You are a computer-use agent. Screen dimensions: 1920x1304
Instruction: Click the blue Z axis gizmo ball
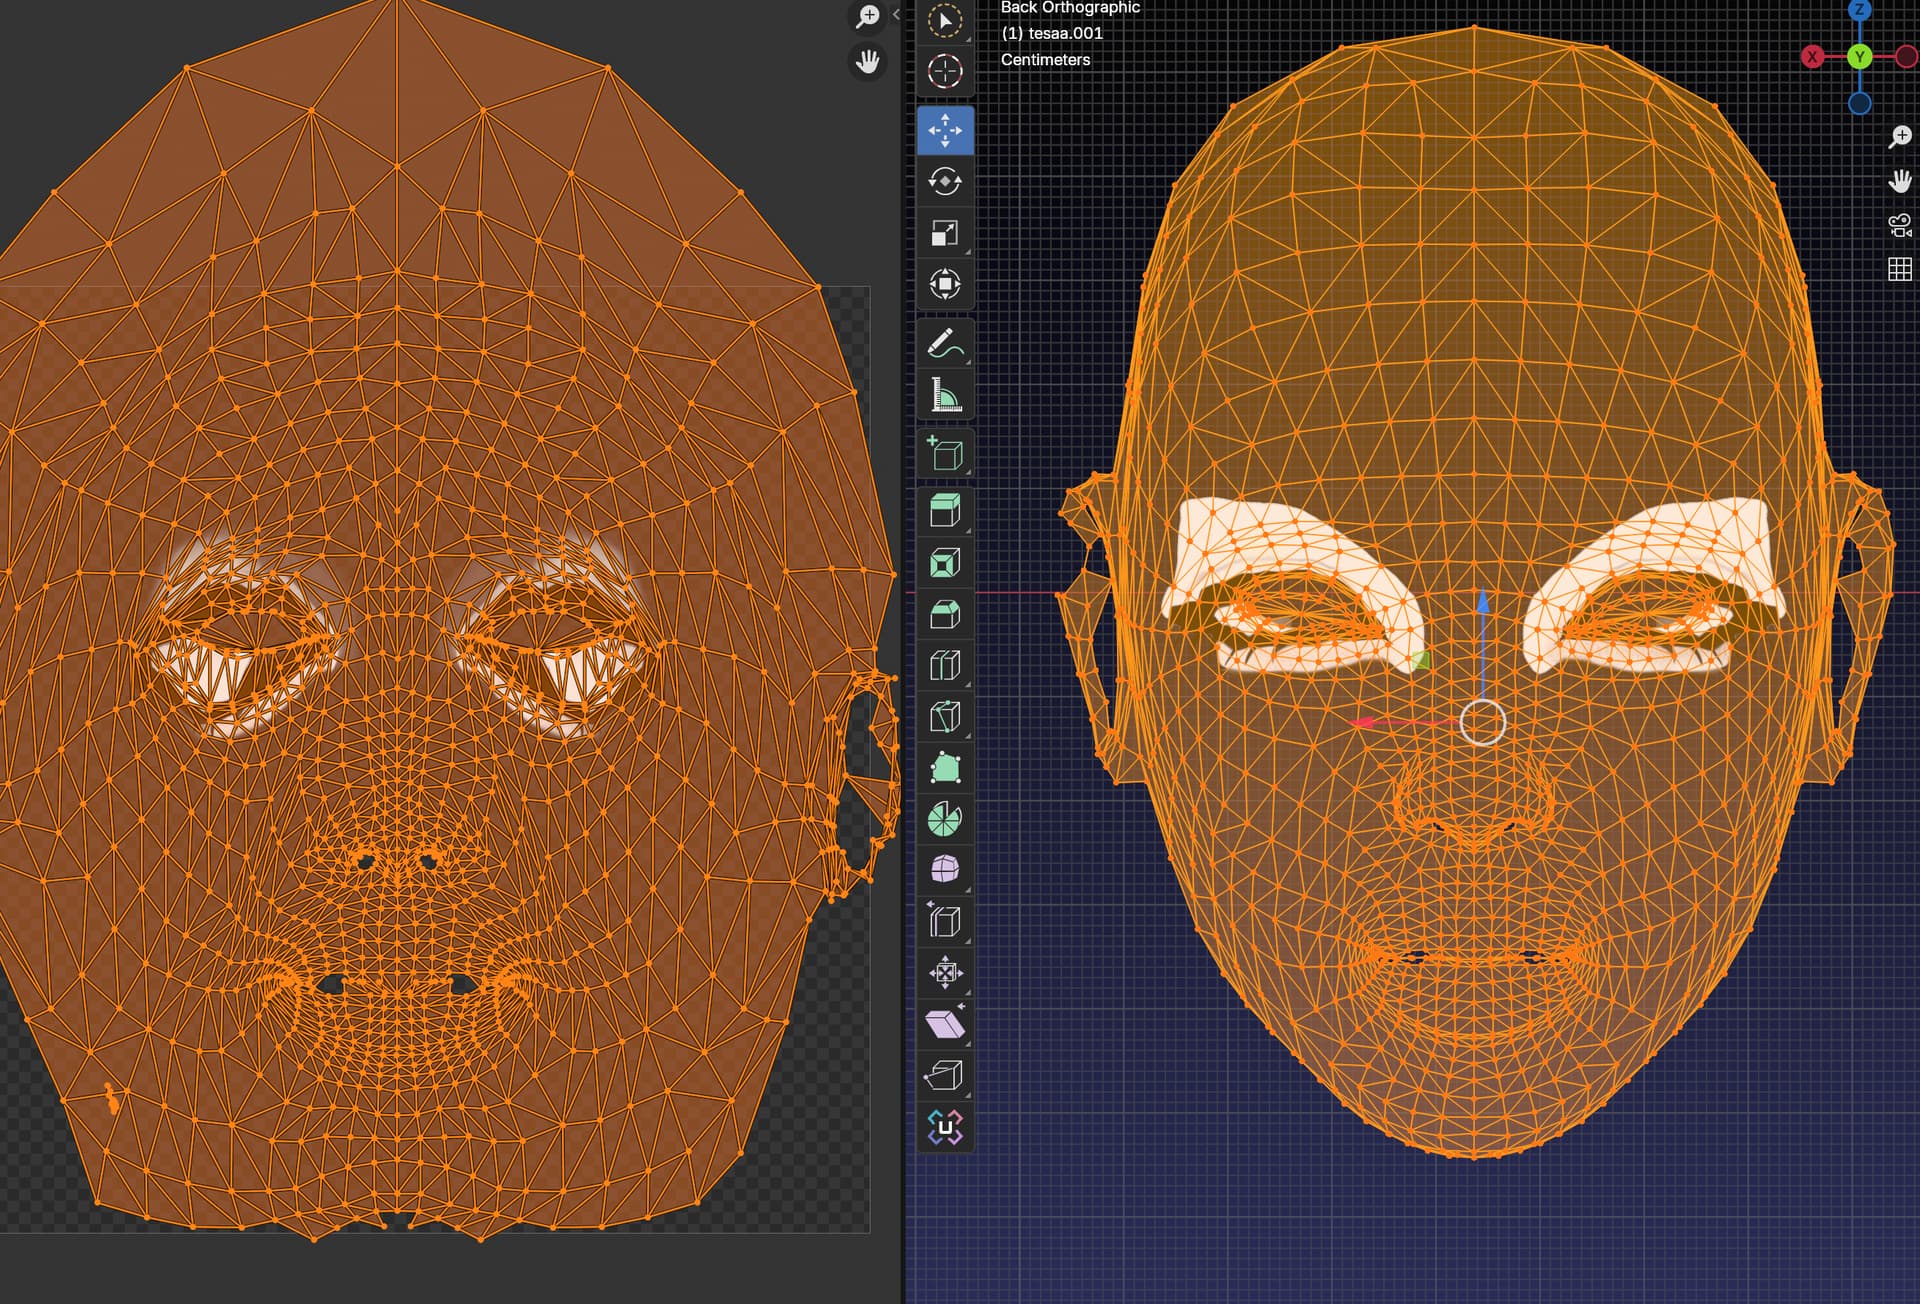[x=1859, y=10]
